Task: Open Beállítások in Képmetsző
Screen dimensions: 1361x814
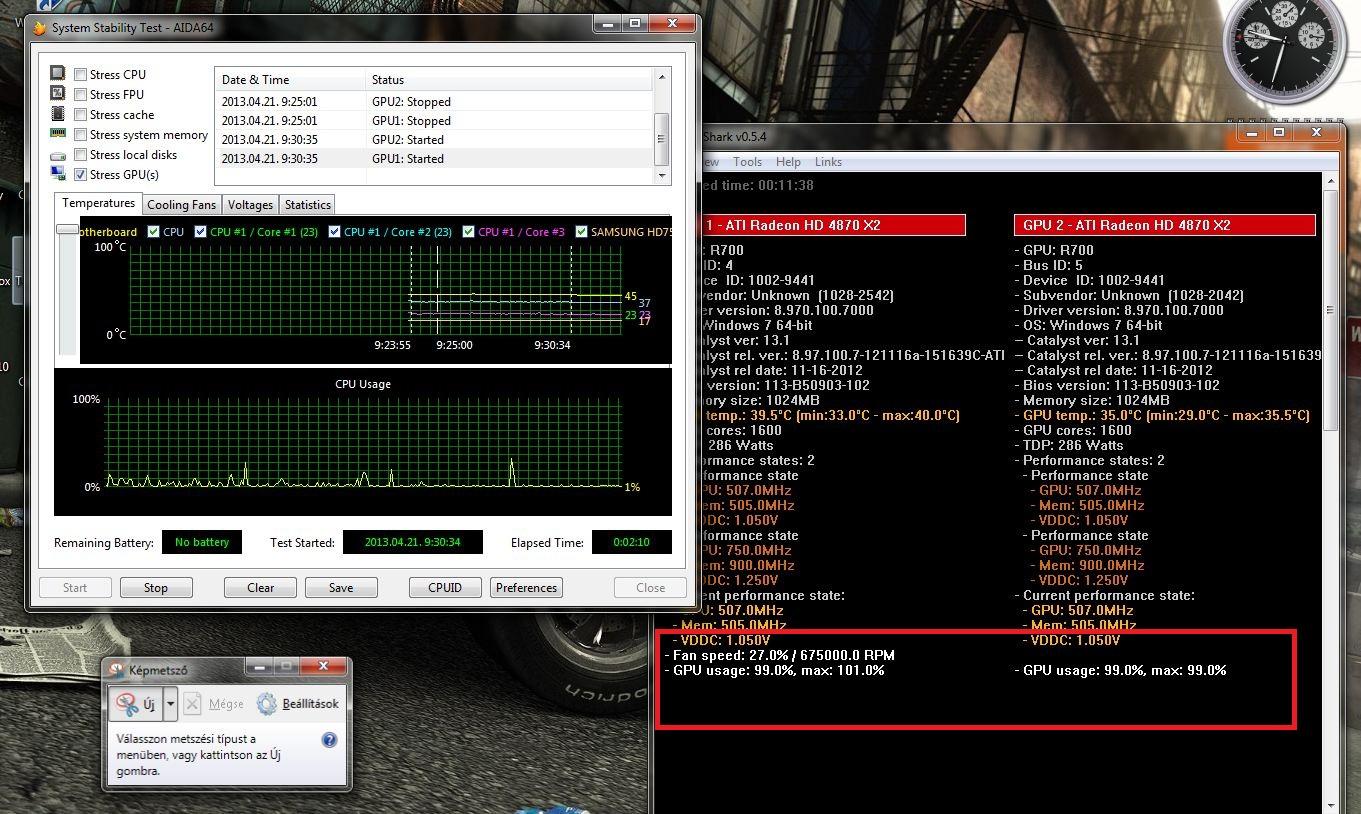Action: [x=297, y=703]
